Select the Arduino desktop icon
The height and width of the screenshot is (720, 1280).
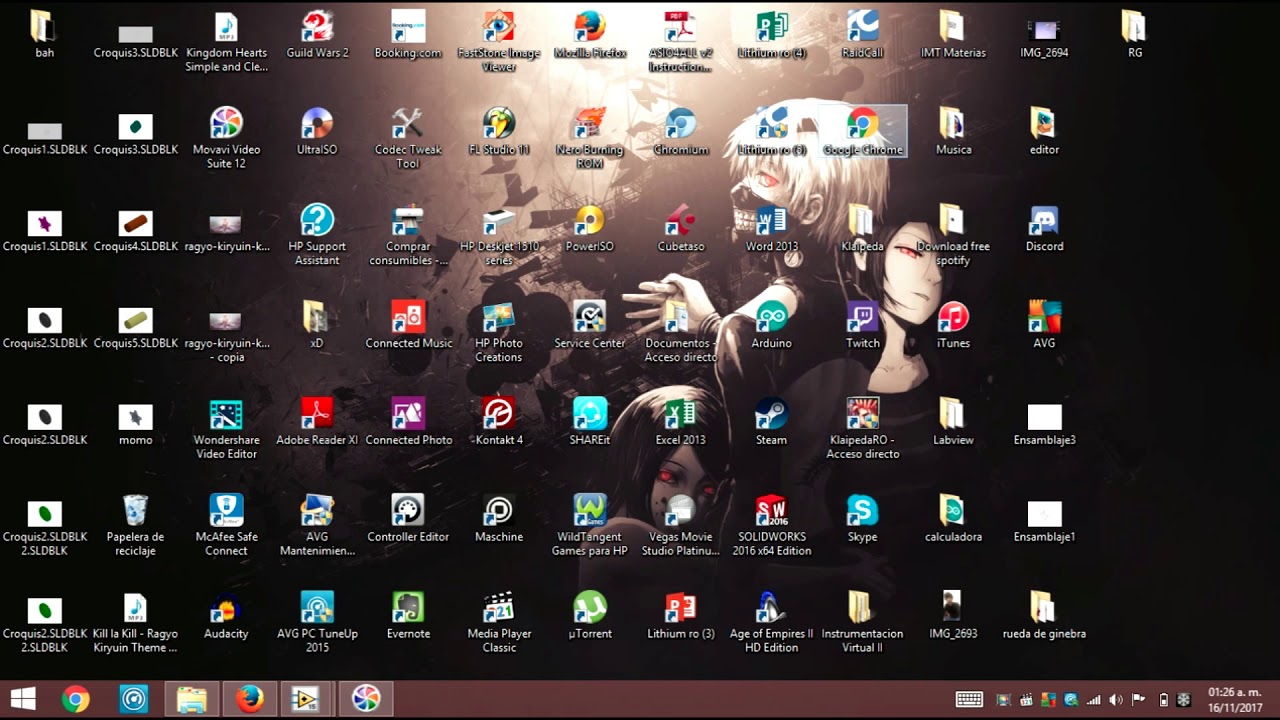(772, 325)
